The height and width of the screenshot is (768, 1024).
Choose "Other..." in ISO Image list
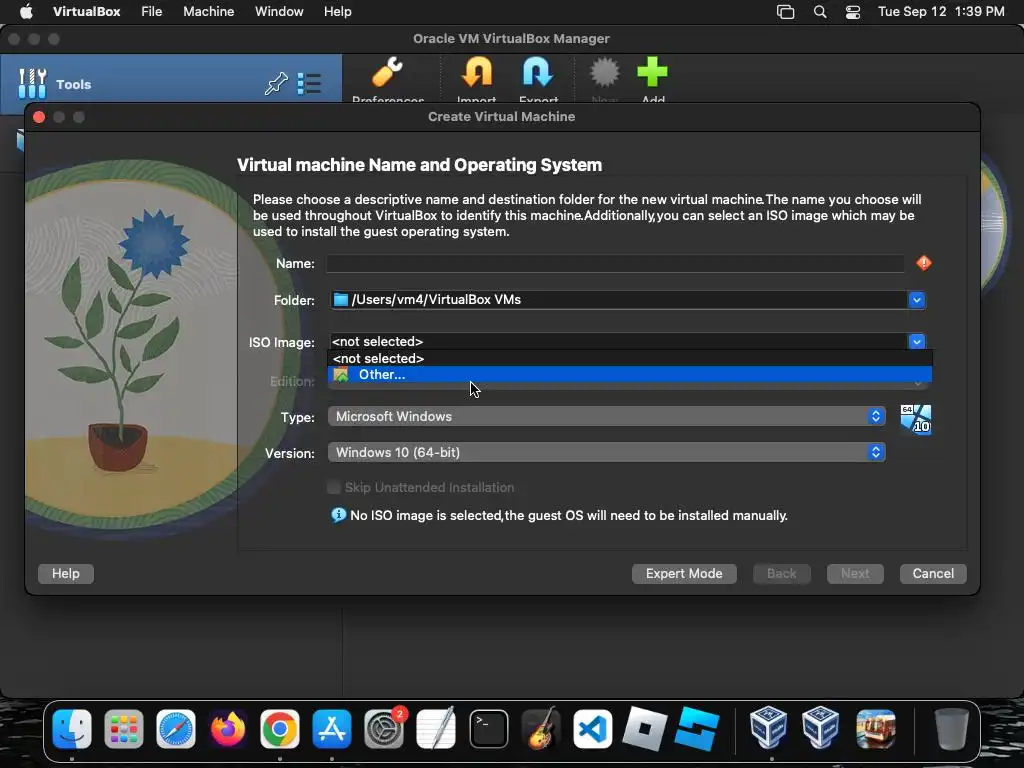630,375
